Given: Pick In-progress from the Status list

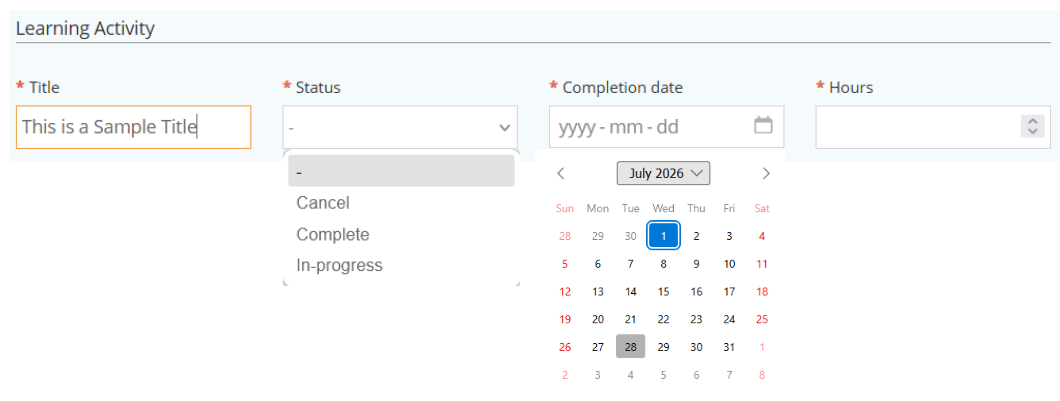Looking at the screenshot, I should (x=339, y=265).
